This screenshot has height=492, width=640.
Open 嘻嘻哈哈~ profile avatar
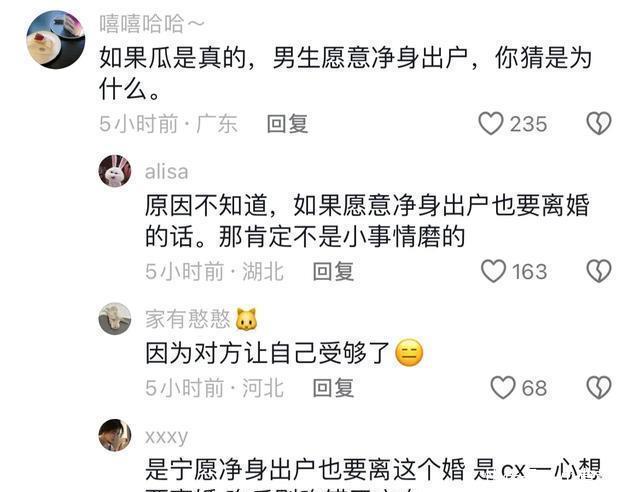[x=56, y=40]
